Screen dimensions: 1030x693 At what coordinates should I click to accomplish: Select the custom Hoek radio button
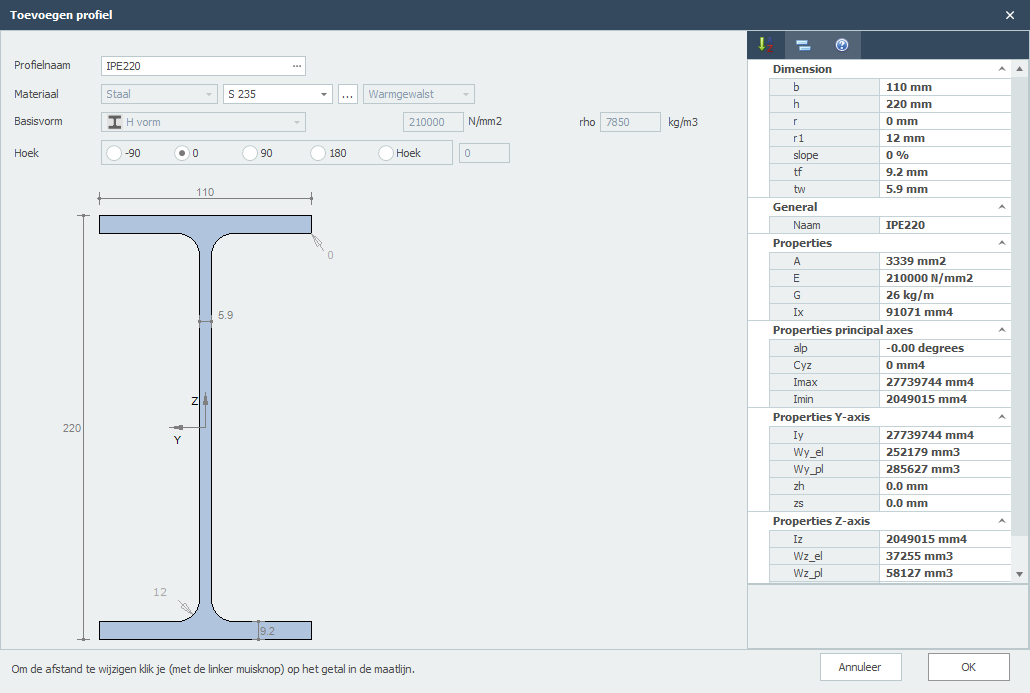386,153
